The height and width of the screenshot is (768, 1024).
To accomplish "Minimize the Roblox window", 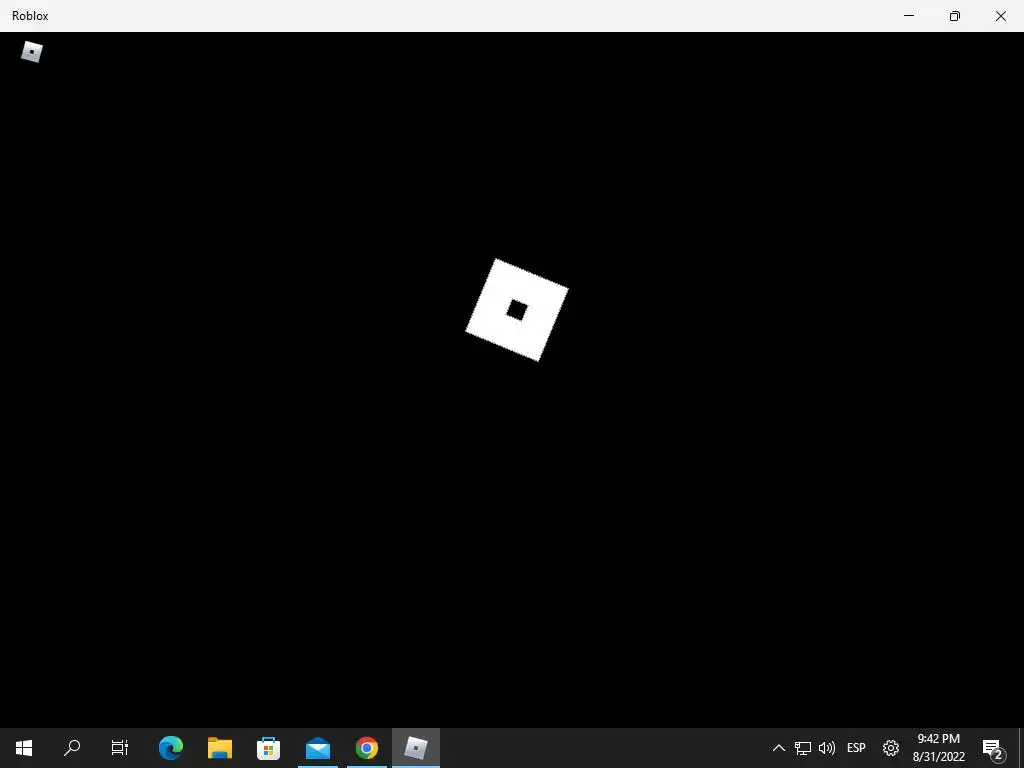I will point(908,16).
